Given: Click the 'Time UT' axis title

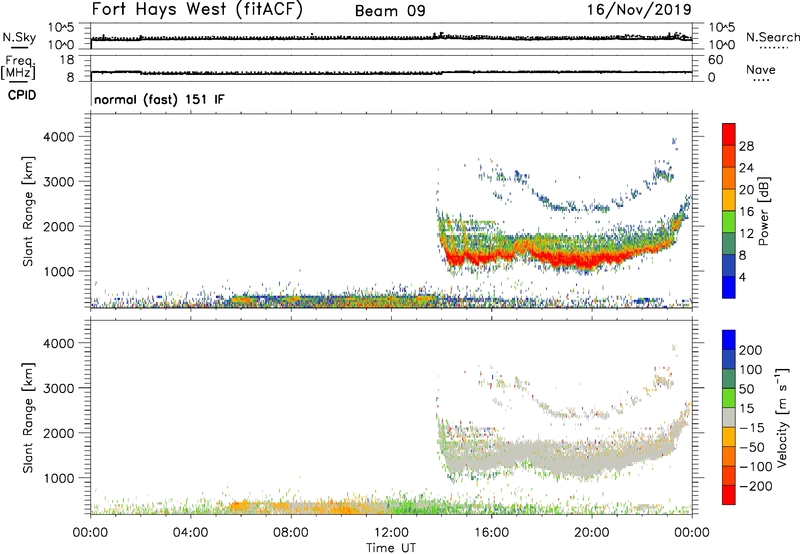Looking at the screenshot, I should point(391,548).
